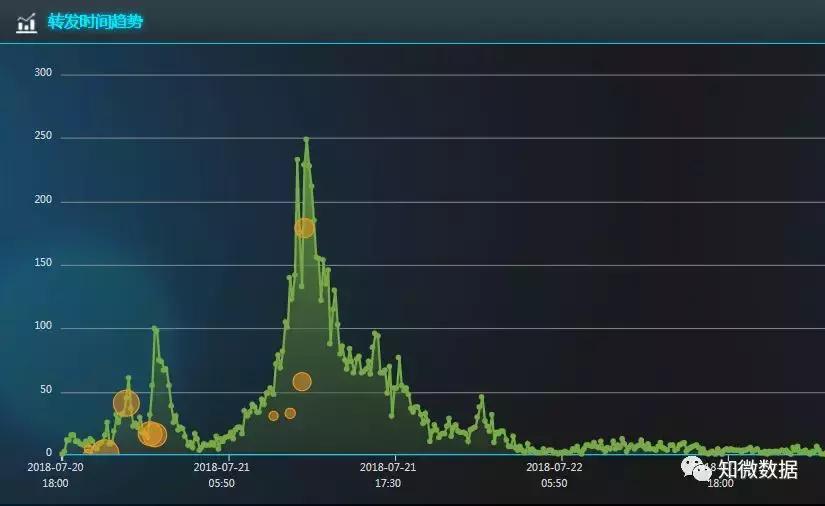Viewport: 825px width, 506px height.
Task: Select the y-axis label 200
Action: (43, 199)
